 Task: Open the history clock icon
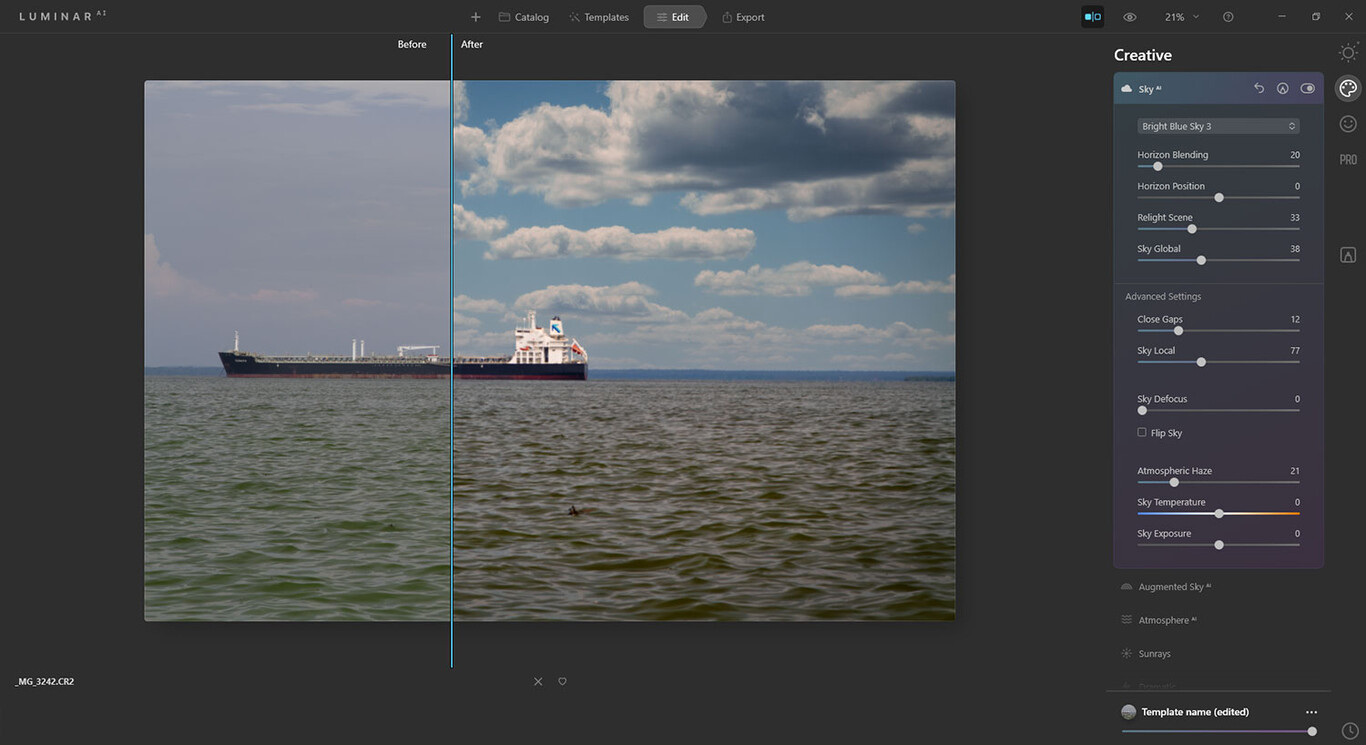(1349, 731)
